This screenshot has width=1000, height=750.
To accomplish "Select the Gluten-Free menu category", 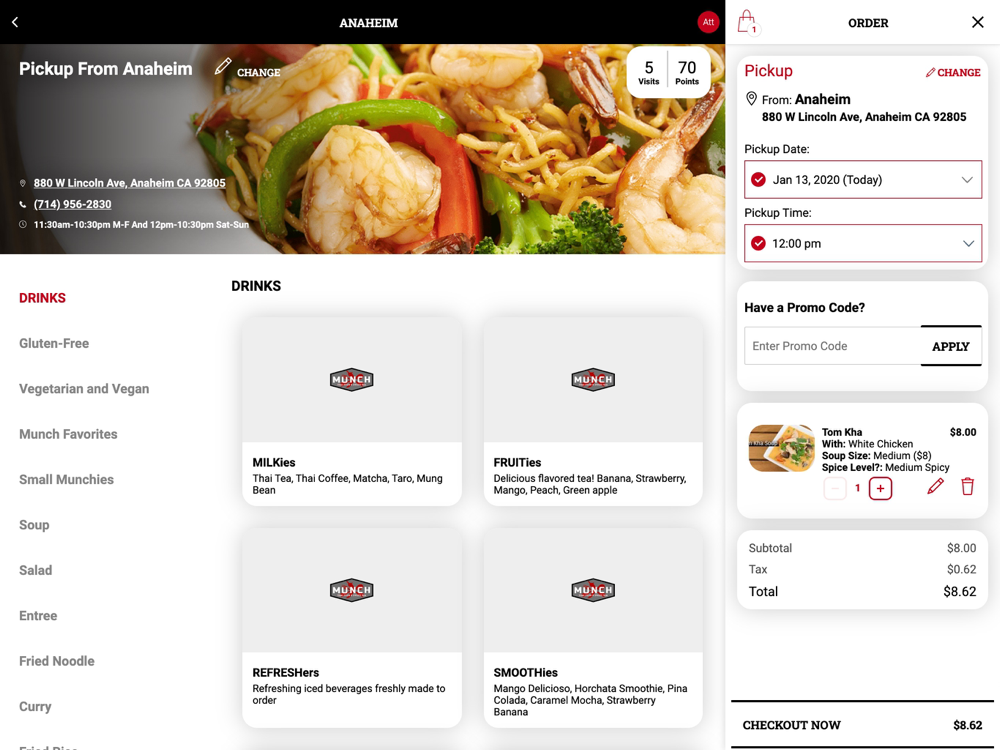I will tap(54, 343).
